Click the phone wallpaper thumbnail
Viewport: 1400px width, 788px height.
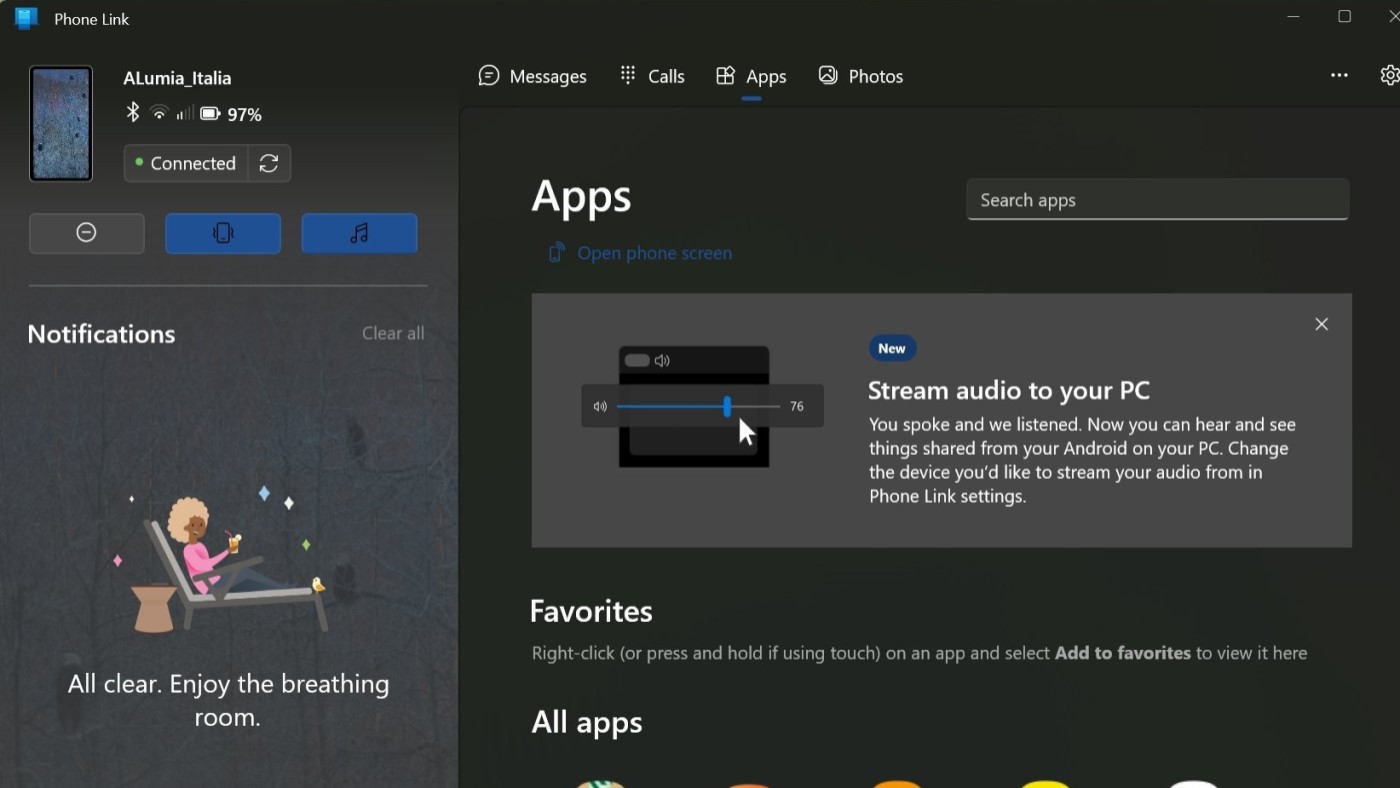click(x=61, y=124)
